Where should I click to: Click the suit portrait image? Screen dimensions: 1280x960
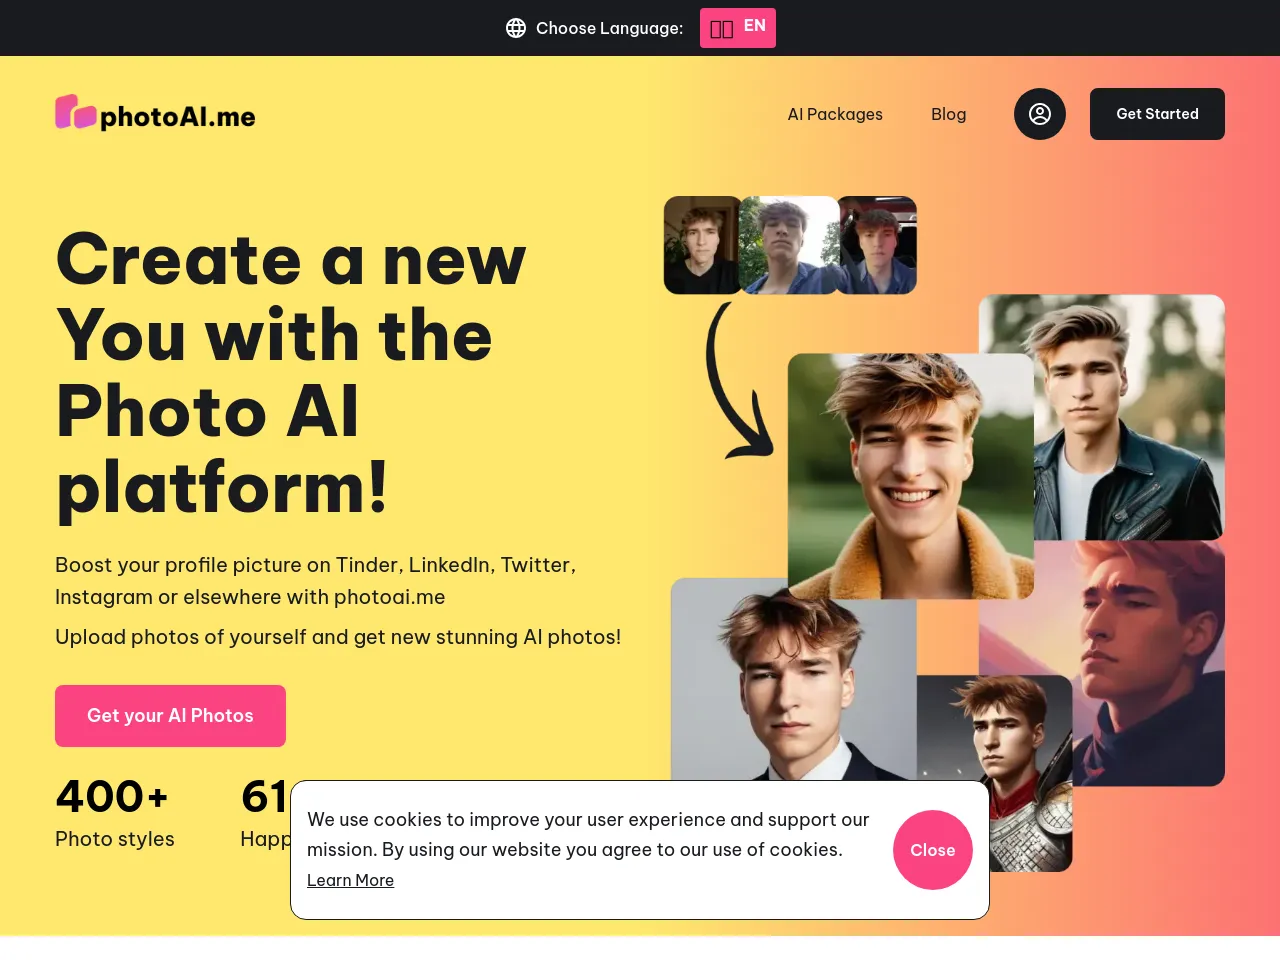click(x=793, y=680)
